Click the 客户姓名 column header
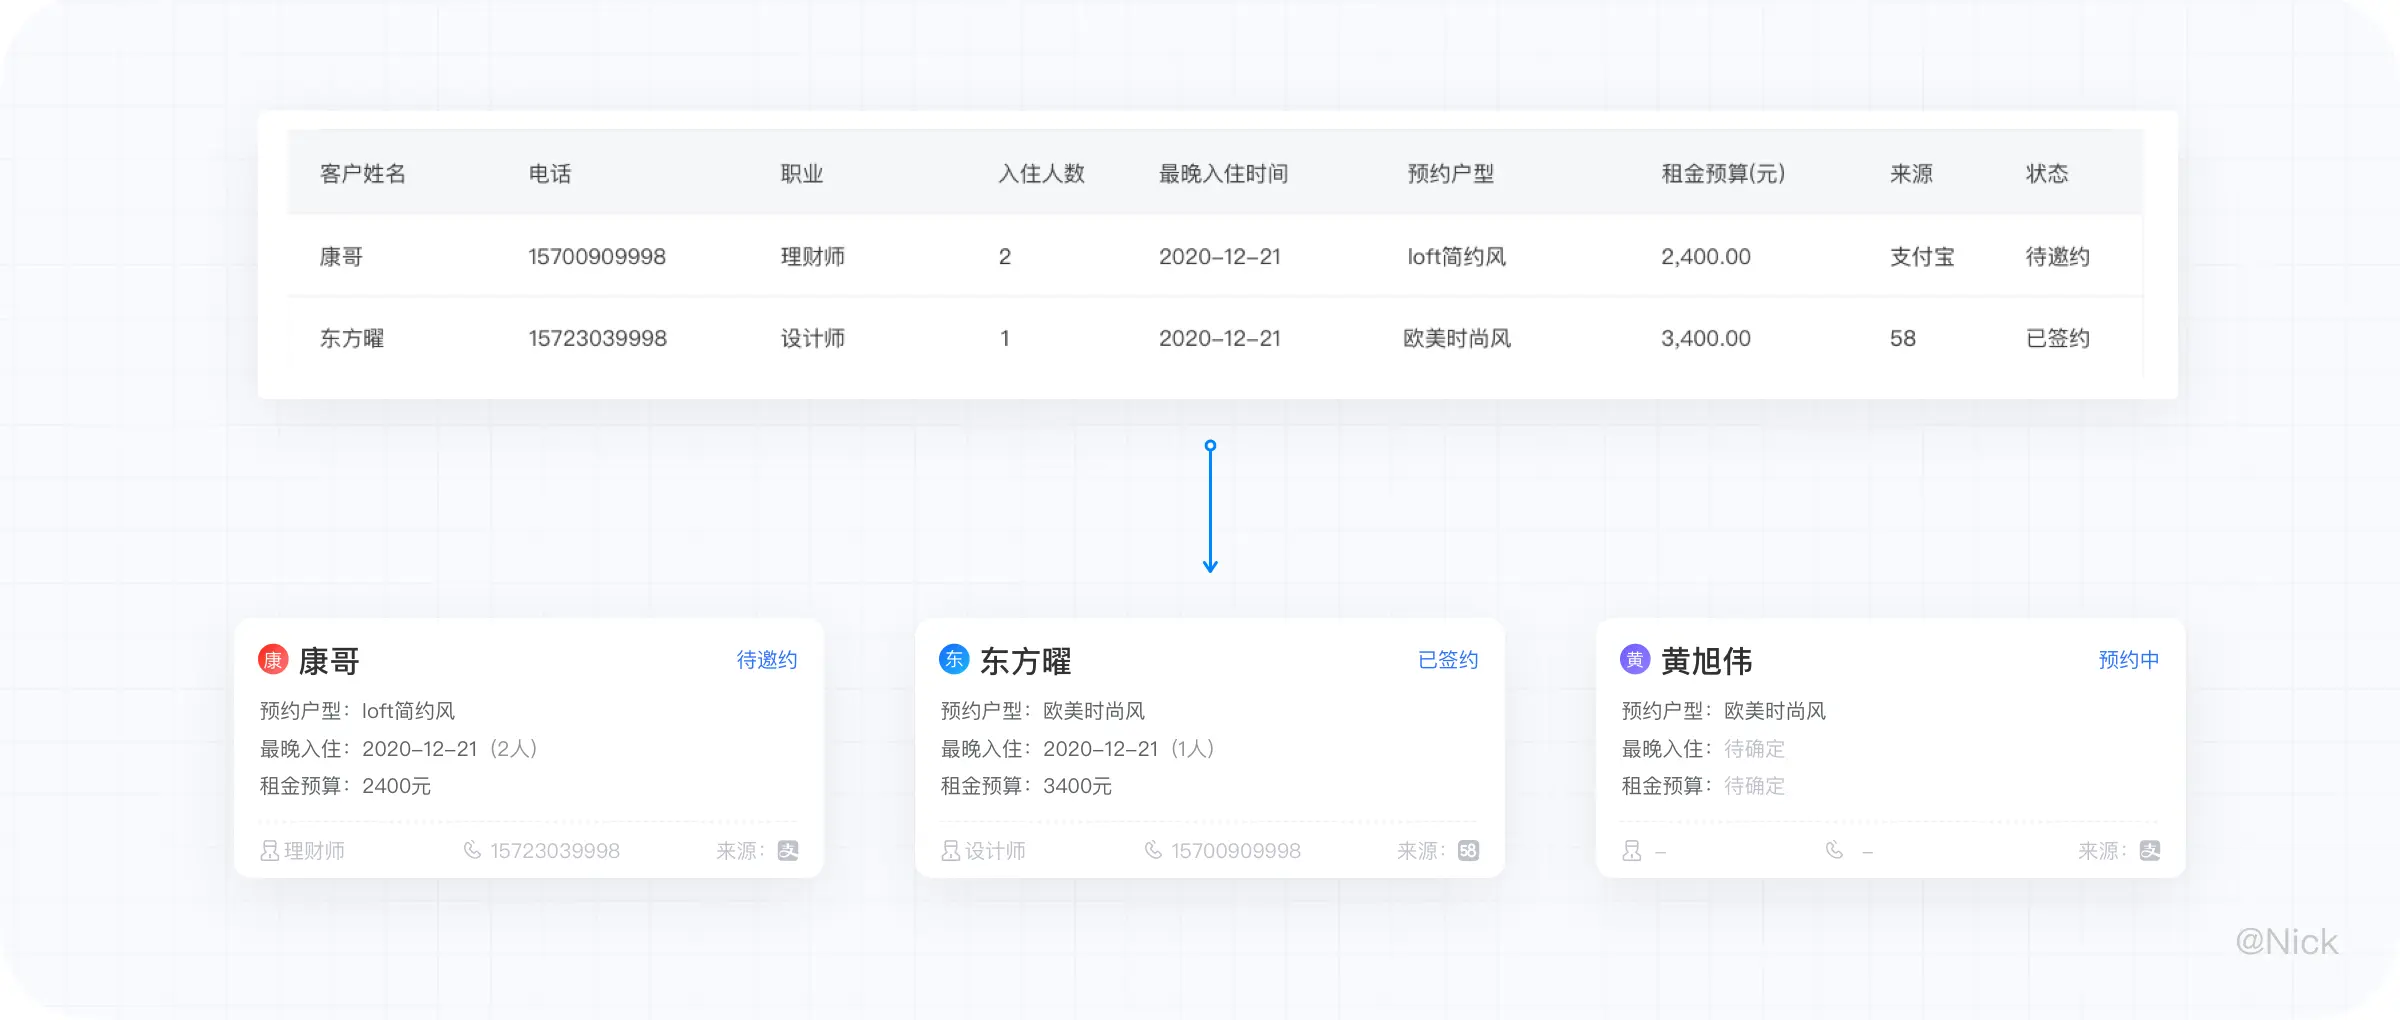2400x1020 pixels. point(363,174)
